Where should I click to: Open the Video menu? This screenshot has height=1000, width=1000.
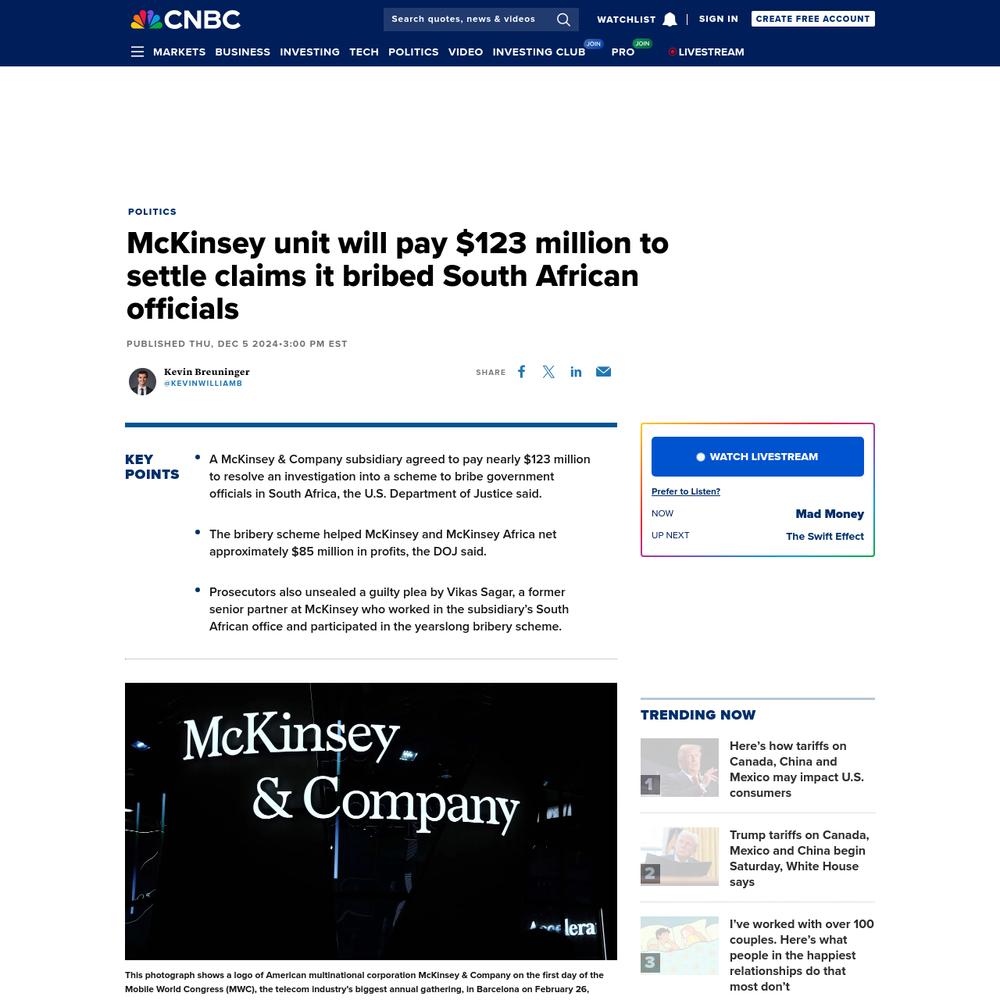coord(466,52)
